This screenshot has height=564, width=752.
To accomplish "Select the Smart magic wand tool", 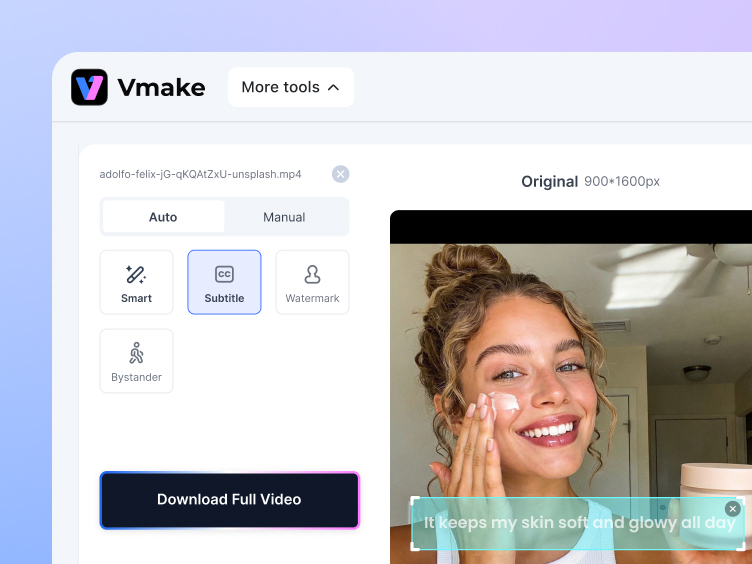I will pos(137,282).
